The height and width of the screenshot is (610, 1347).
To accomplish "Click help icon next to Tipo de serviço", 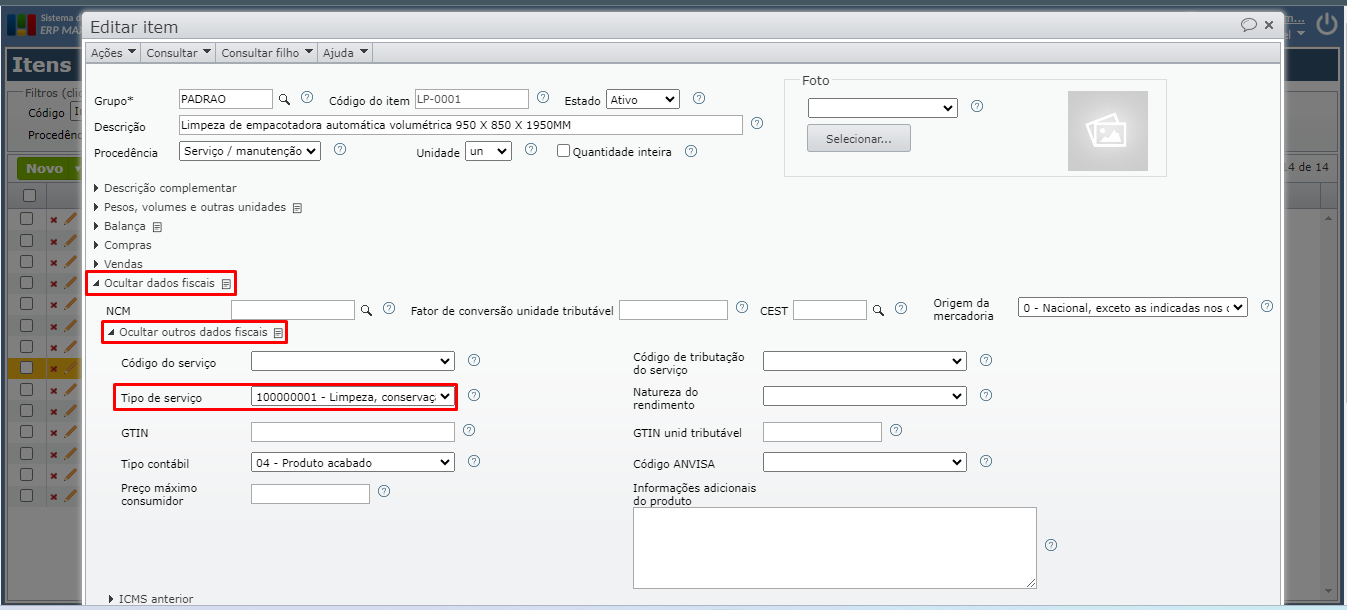I will (474, 396).
